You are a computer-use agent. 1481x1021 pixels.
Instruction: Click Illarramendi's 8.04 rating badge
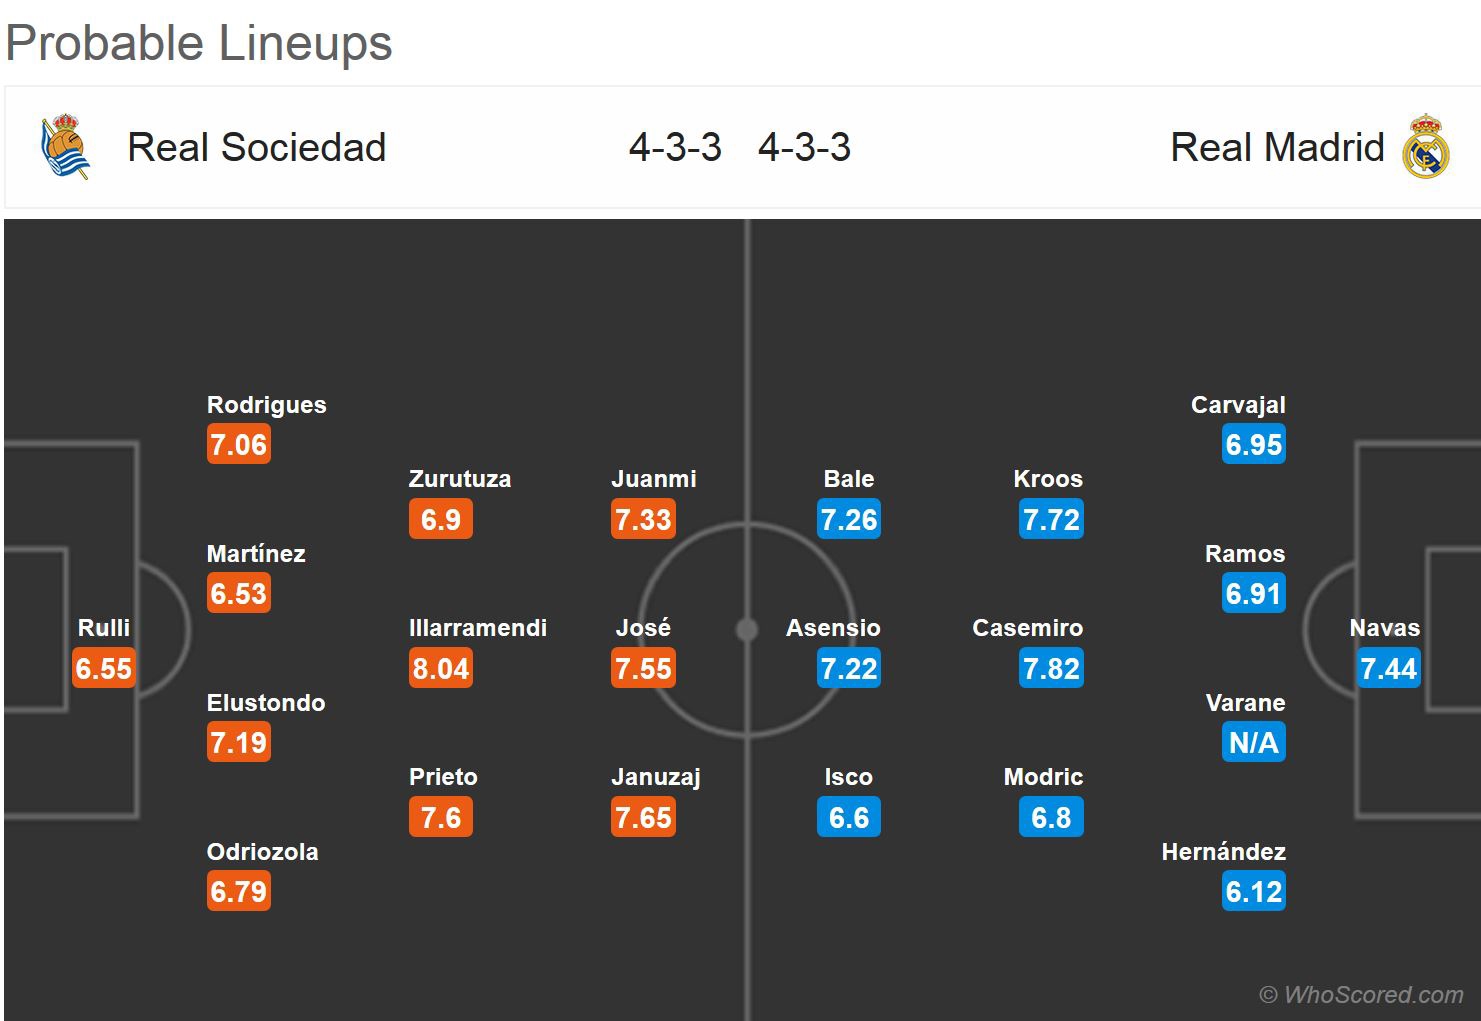[441, 668]
